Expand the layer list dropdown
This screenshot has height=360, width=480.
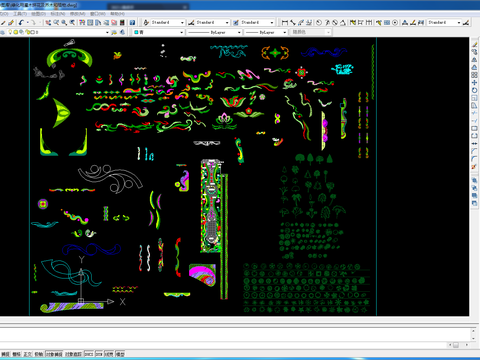click(x=107, y=32)
